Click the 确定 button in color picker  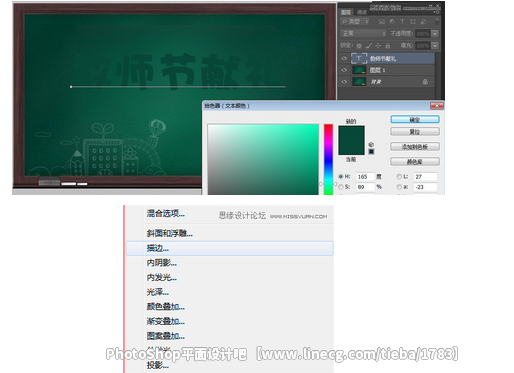click(x=415, y=120)
